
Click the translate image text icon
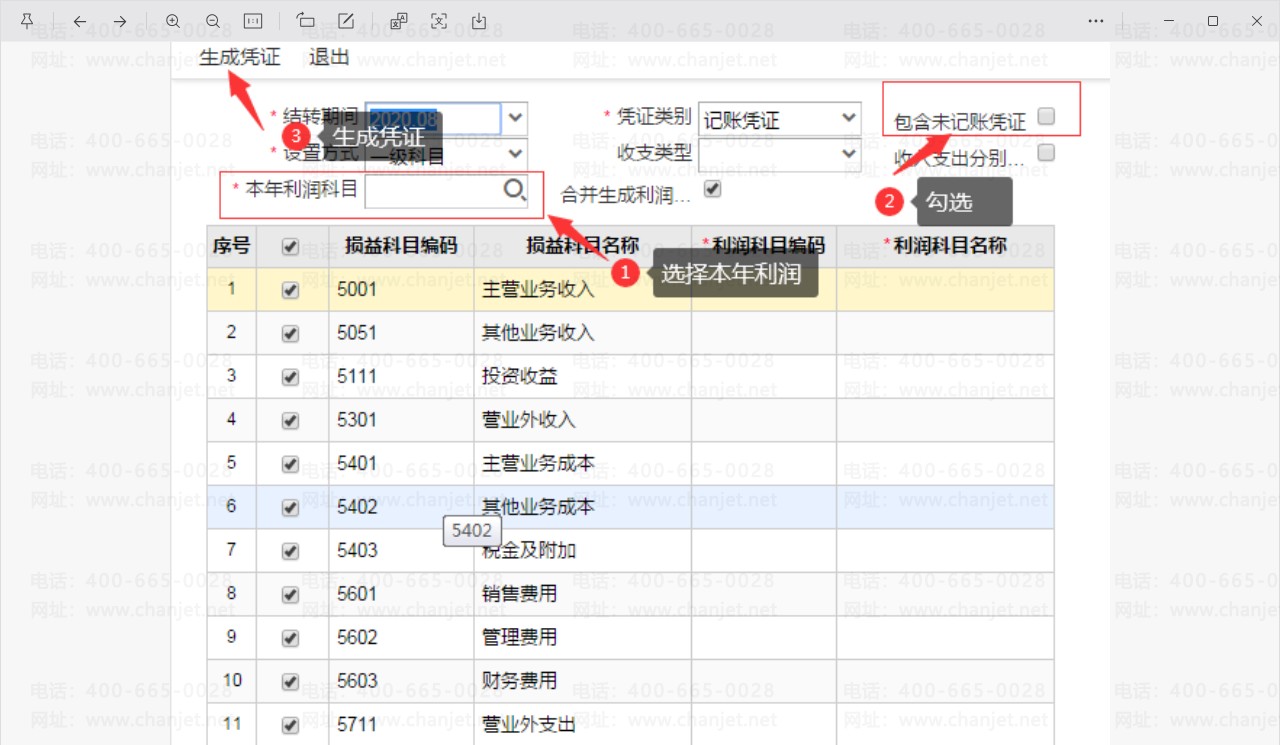click(x=398, y=21)
